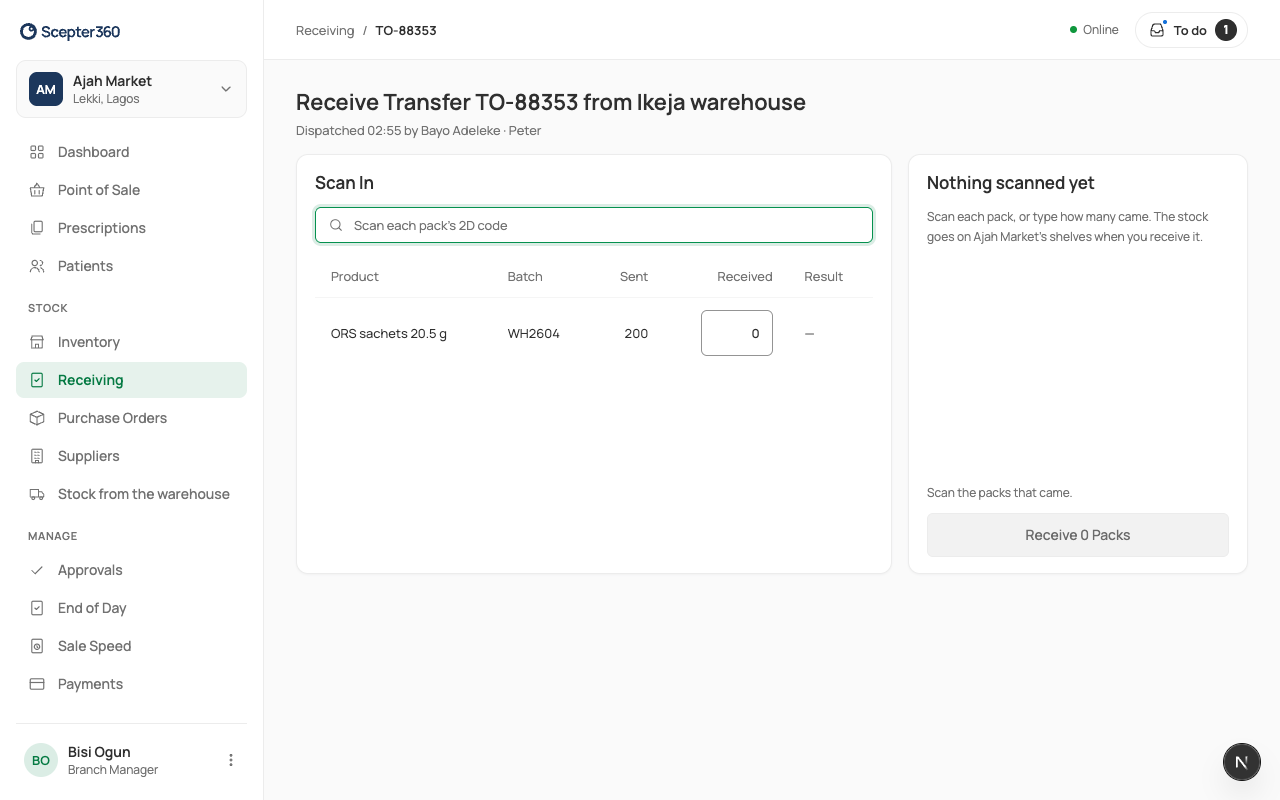This screenshot has width=1280, height=800.
Task: Open the To do inbox button
Action: (x=1191, y=30)
